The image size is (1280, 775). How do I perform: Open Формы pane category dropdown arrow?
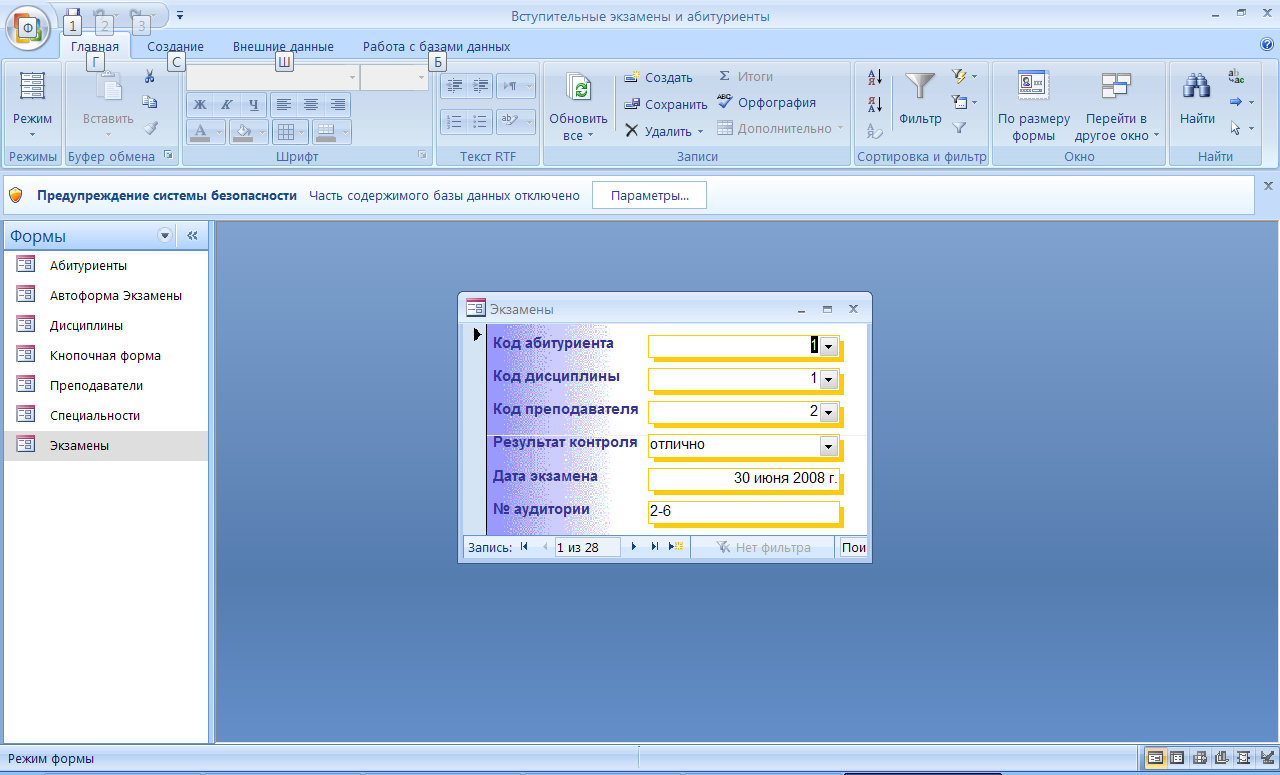click(165, 236)
